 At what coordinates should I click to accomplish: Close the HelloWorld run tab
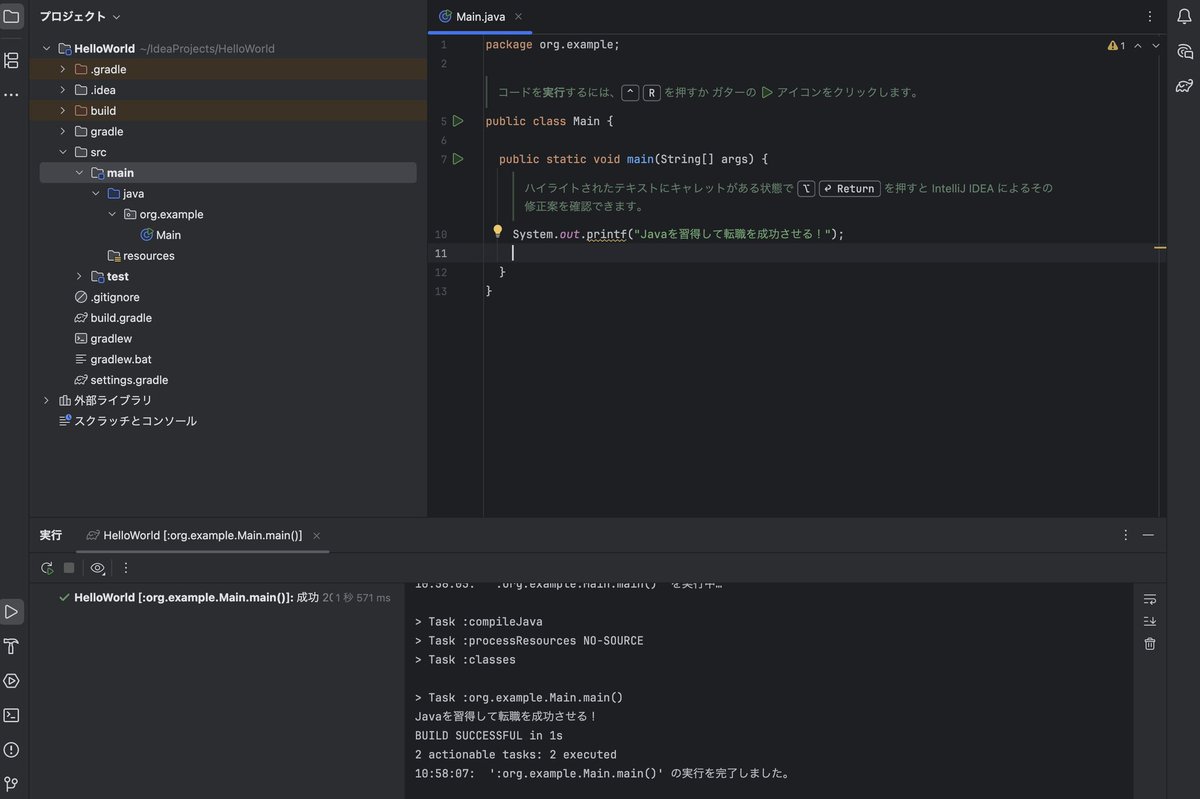[317, 536]
